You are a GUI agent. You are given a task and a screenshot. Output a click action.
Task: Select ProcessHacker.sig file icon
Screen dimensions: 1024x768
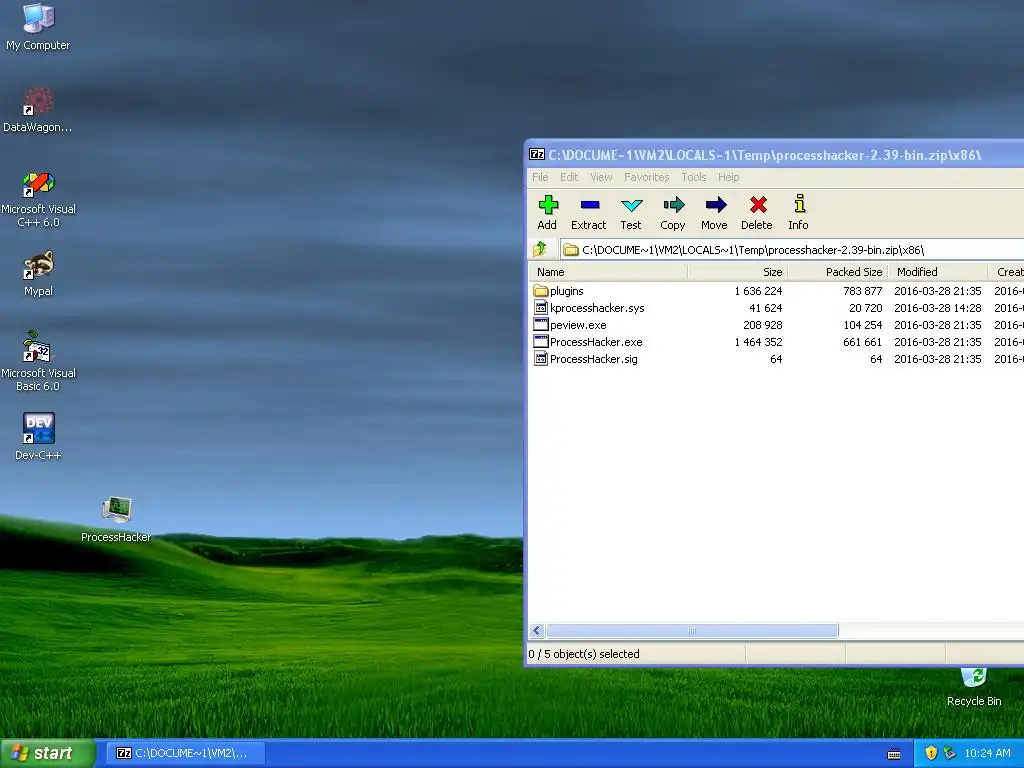coord(540,359)
